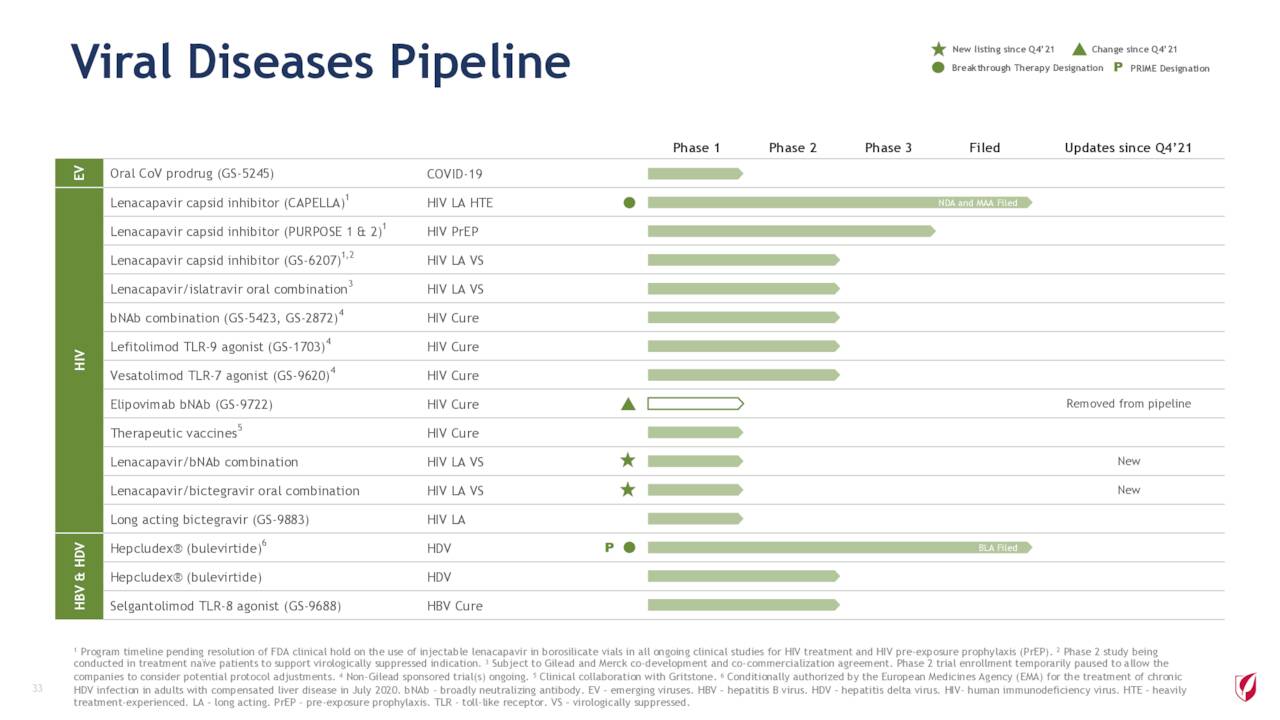Screen dimensions: 1280x720
Task: Click the PURPOSE 1 & 2 progress bar
Action: (x=792, y=231)
